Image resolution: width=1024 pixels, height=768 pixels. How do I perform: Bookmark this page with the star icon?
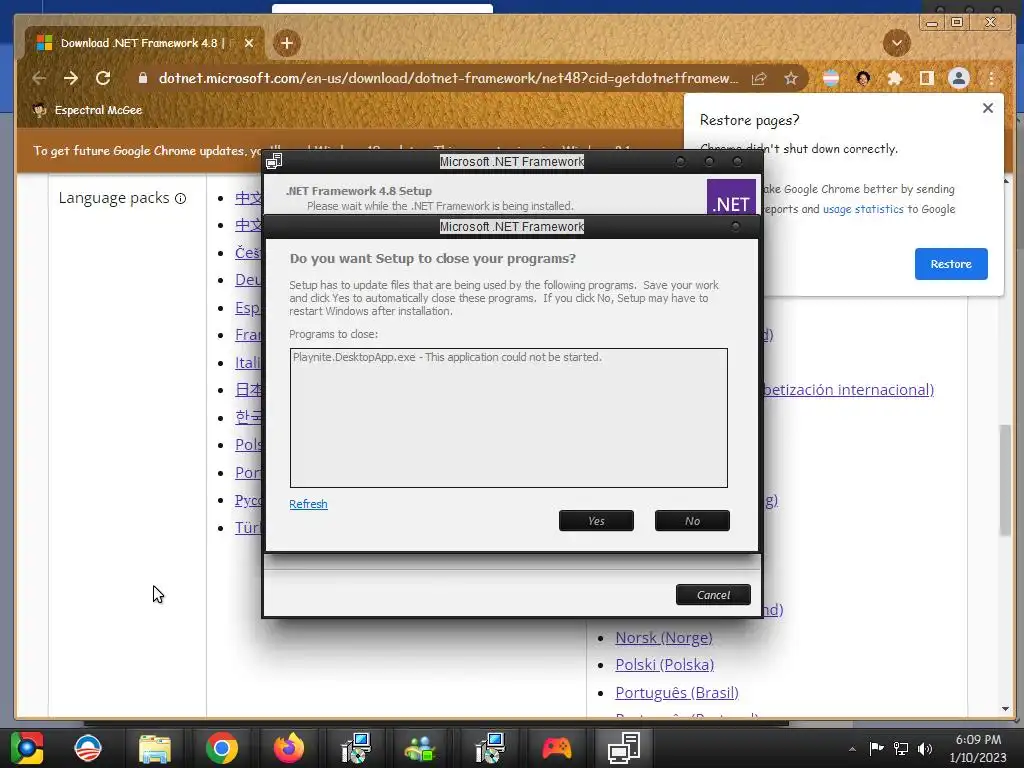[791, 78]
